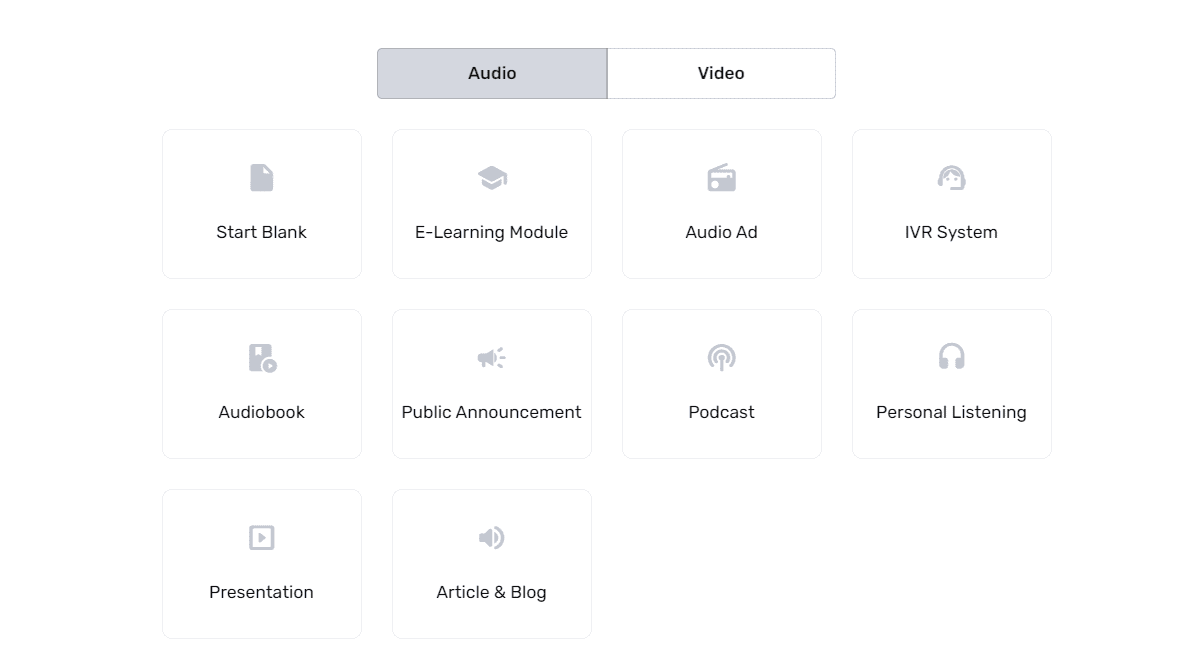Open the Personal Listening label

(951, 412)
